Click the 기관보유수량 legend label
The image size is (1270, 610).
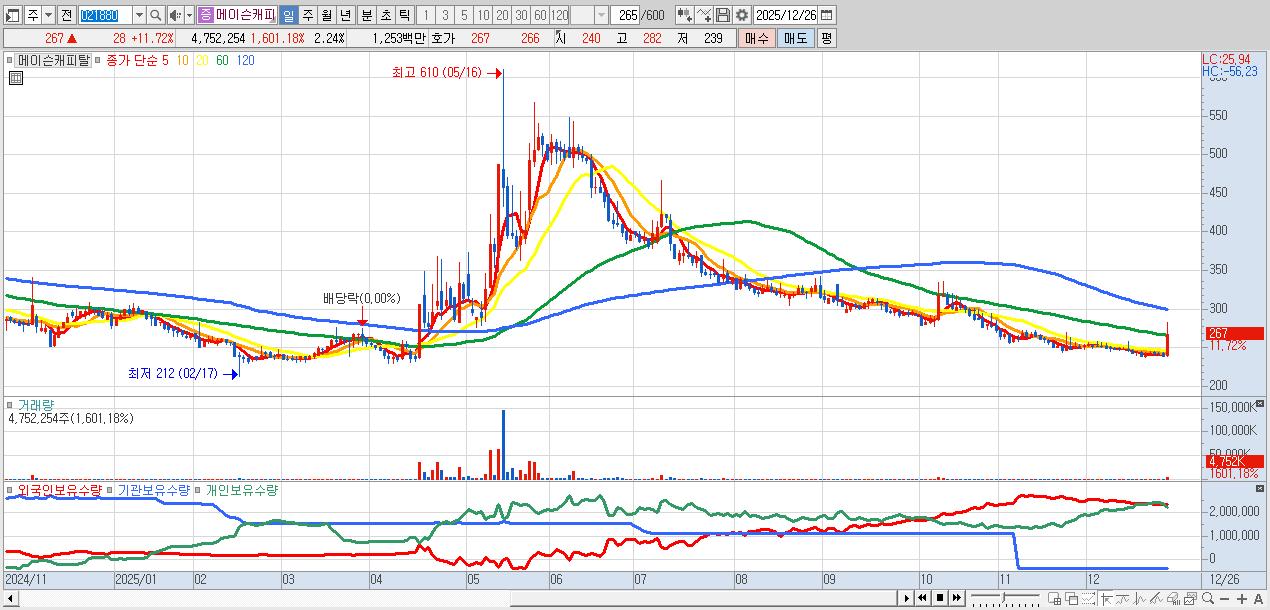coord(154,490)
